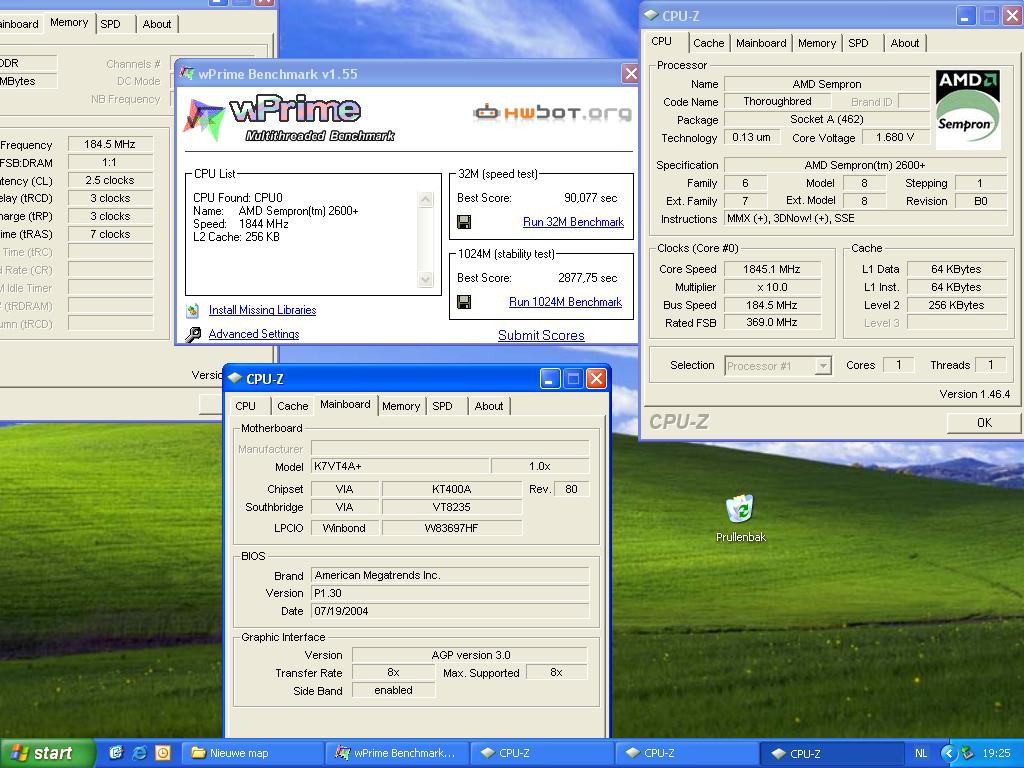Open Memory tab in top-right CPU-Z
The height and width of the screenshot is (768, 1024).
(816, 43)
